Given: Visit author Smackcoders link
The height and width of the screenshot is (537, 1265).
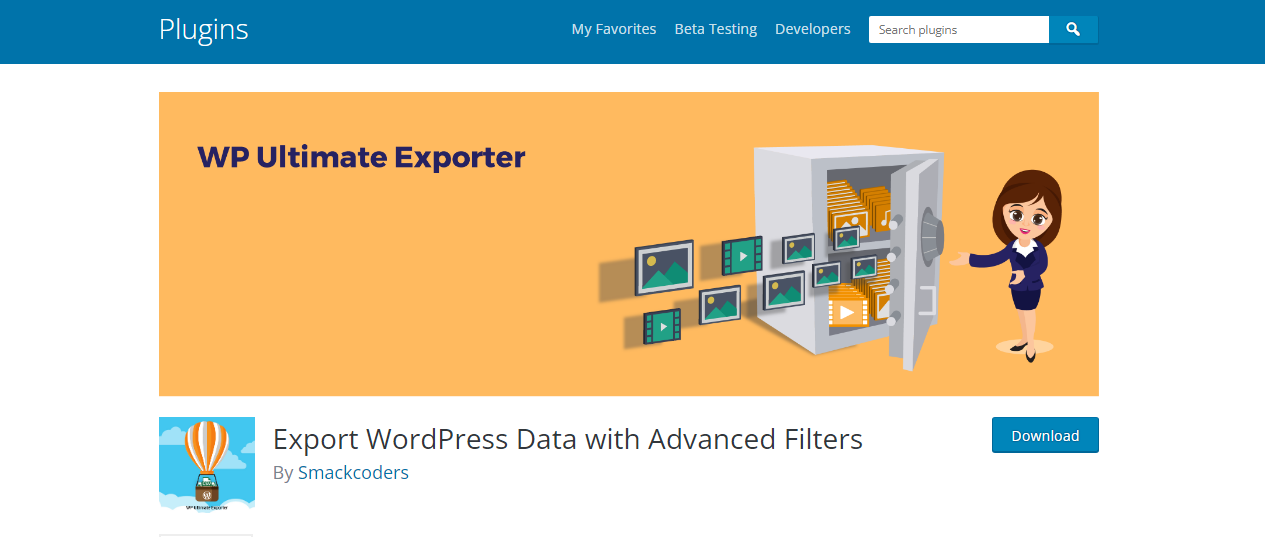Looking at the screenshot, I should pos(353,473).
